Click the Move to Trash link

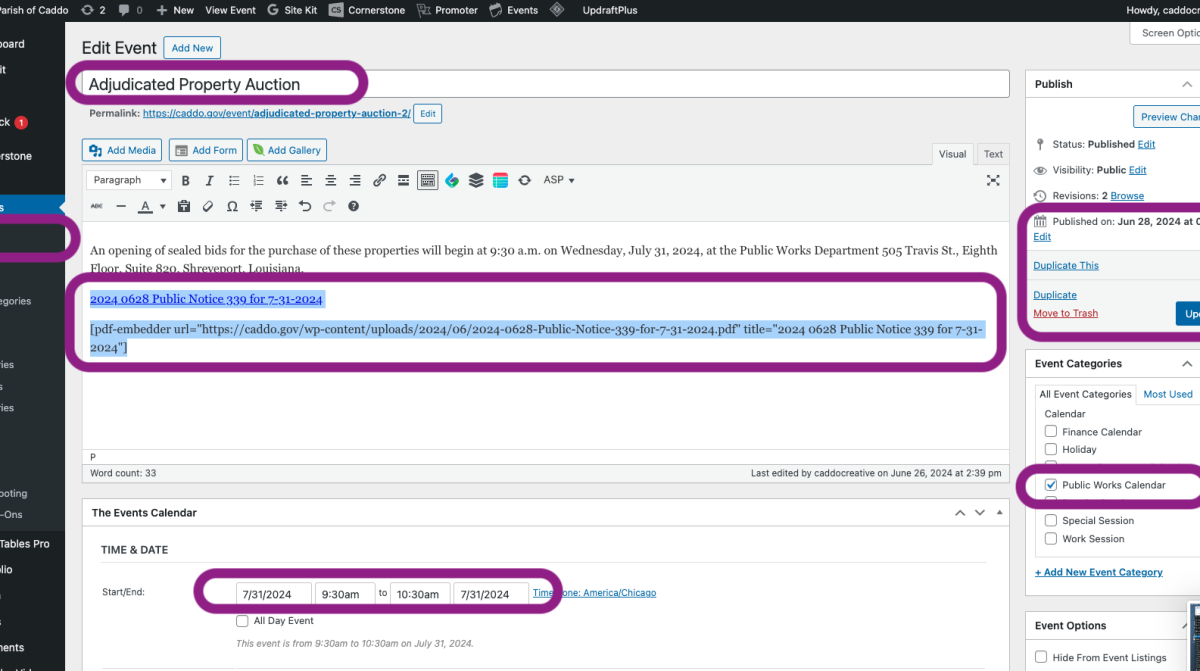tap(1065, 313)
